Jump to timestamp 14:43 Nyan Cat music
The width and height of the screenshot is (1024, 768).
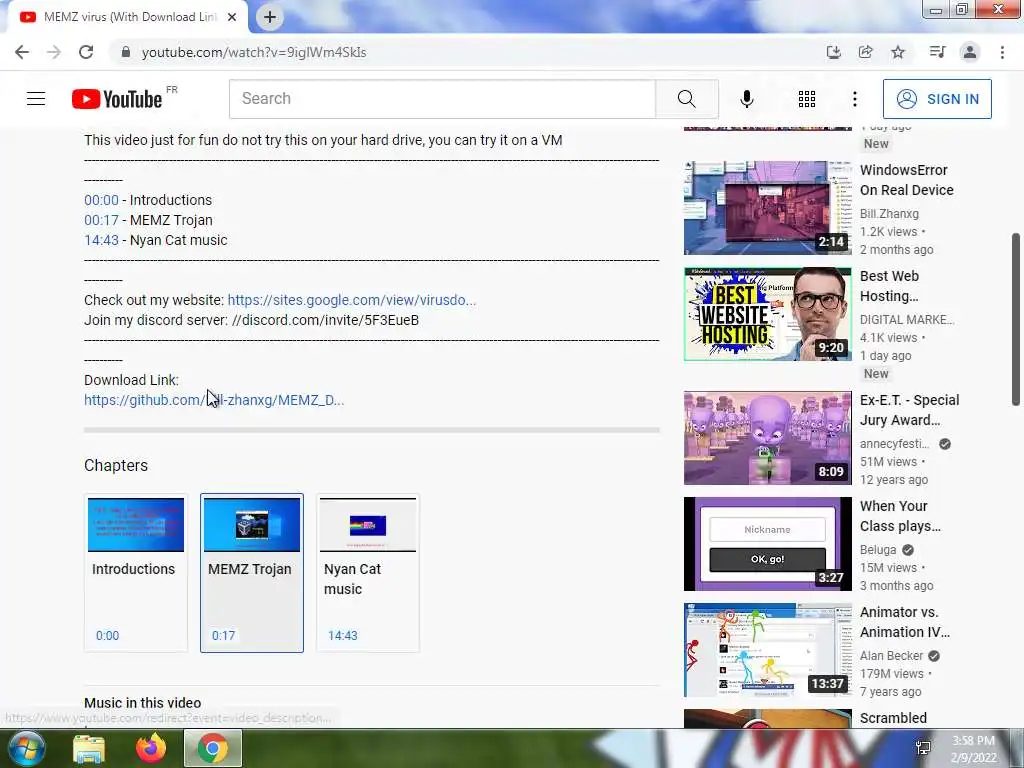point(101,240)
